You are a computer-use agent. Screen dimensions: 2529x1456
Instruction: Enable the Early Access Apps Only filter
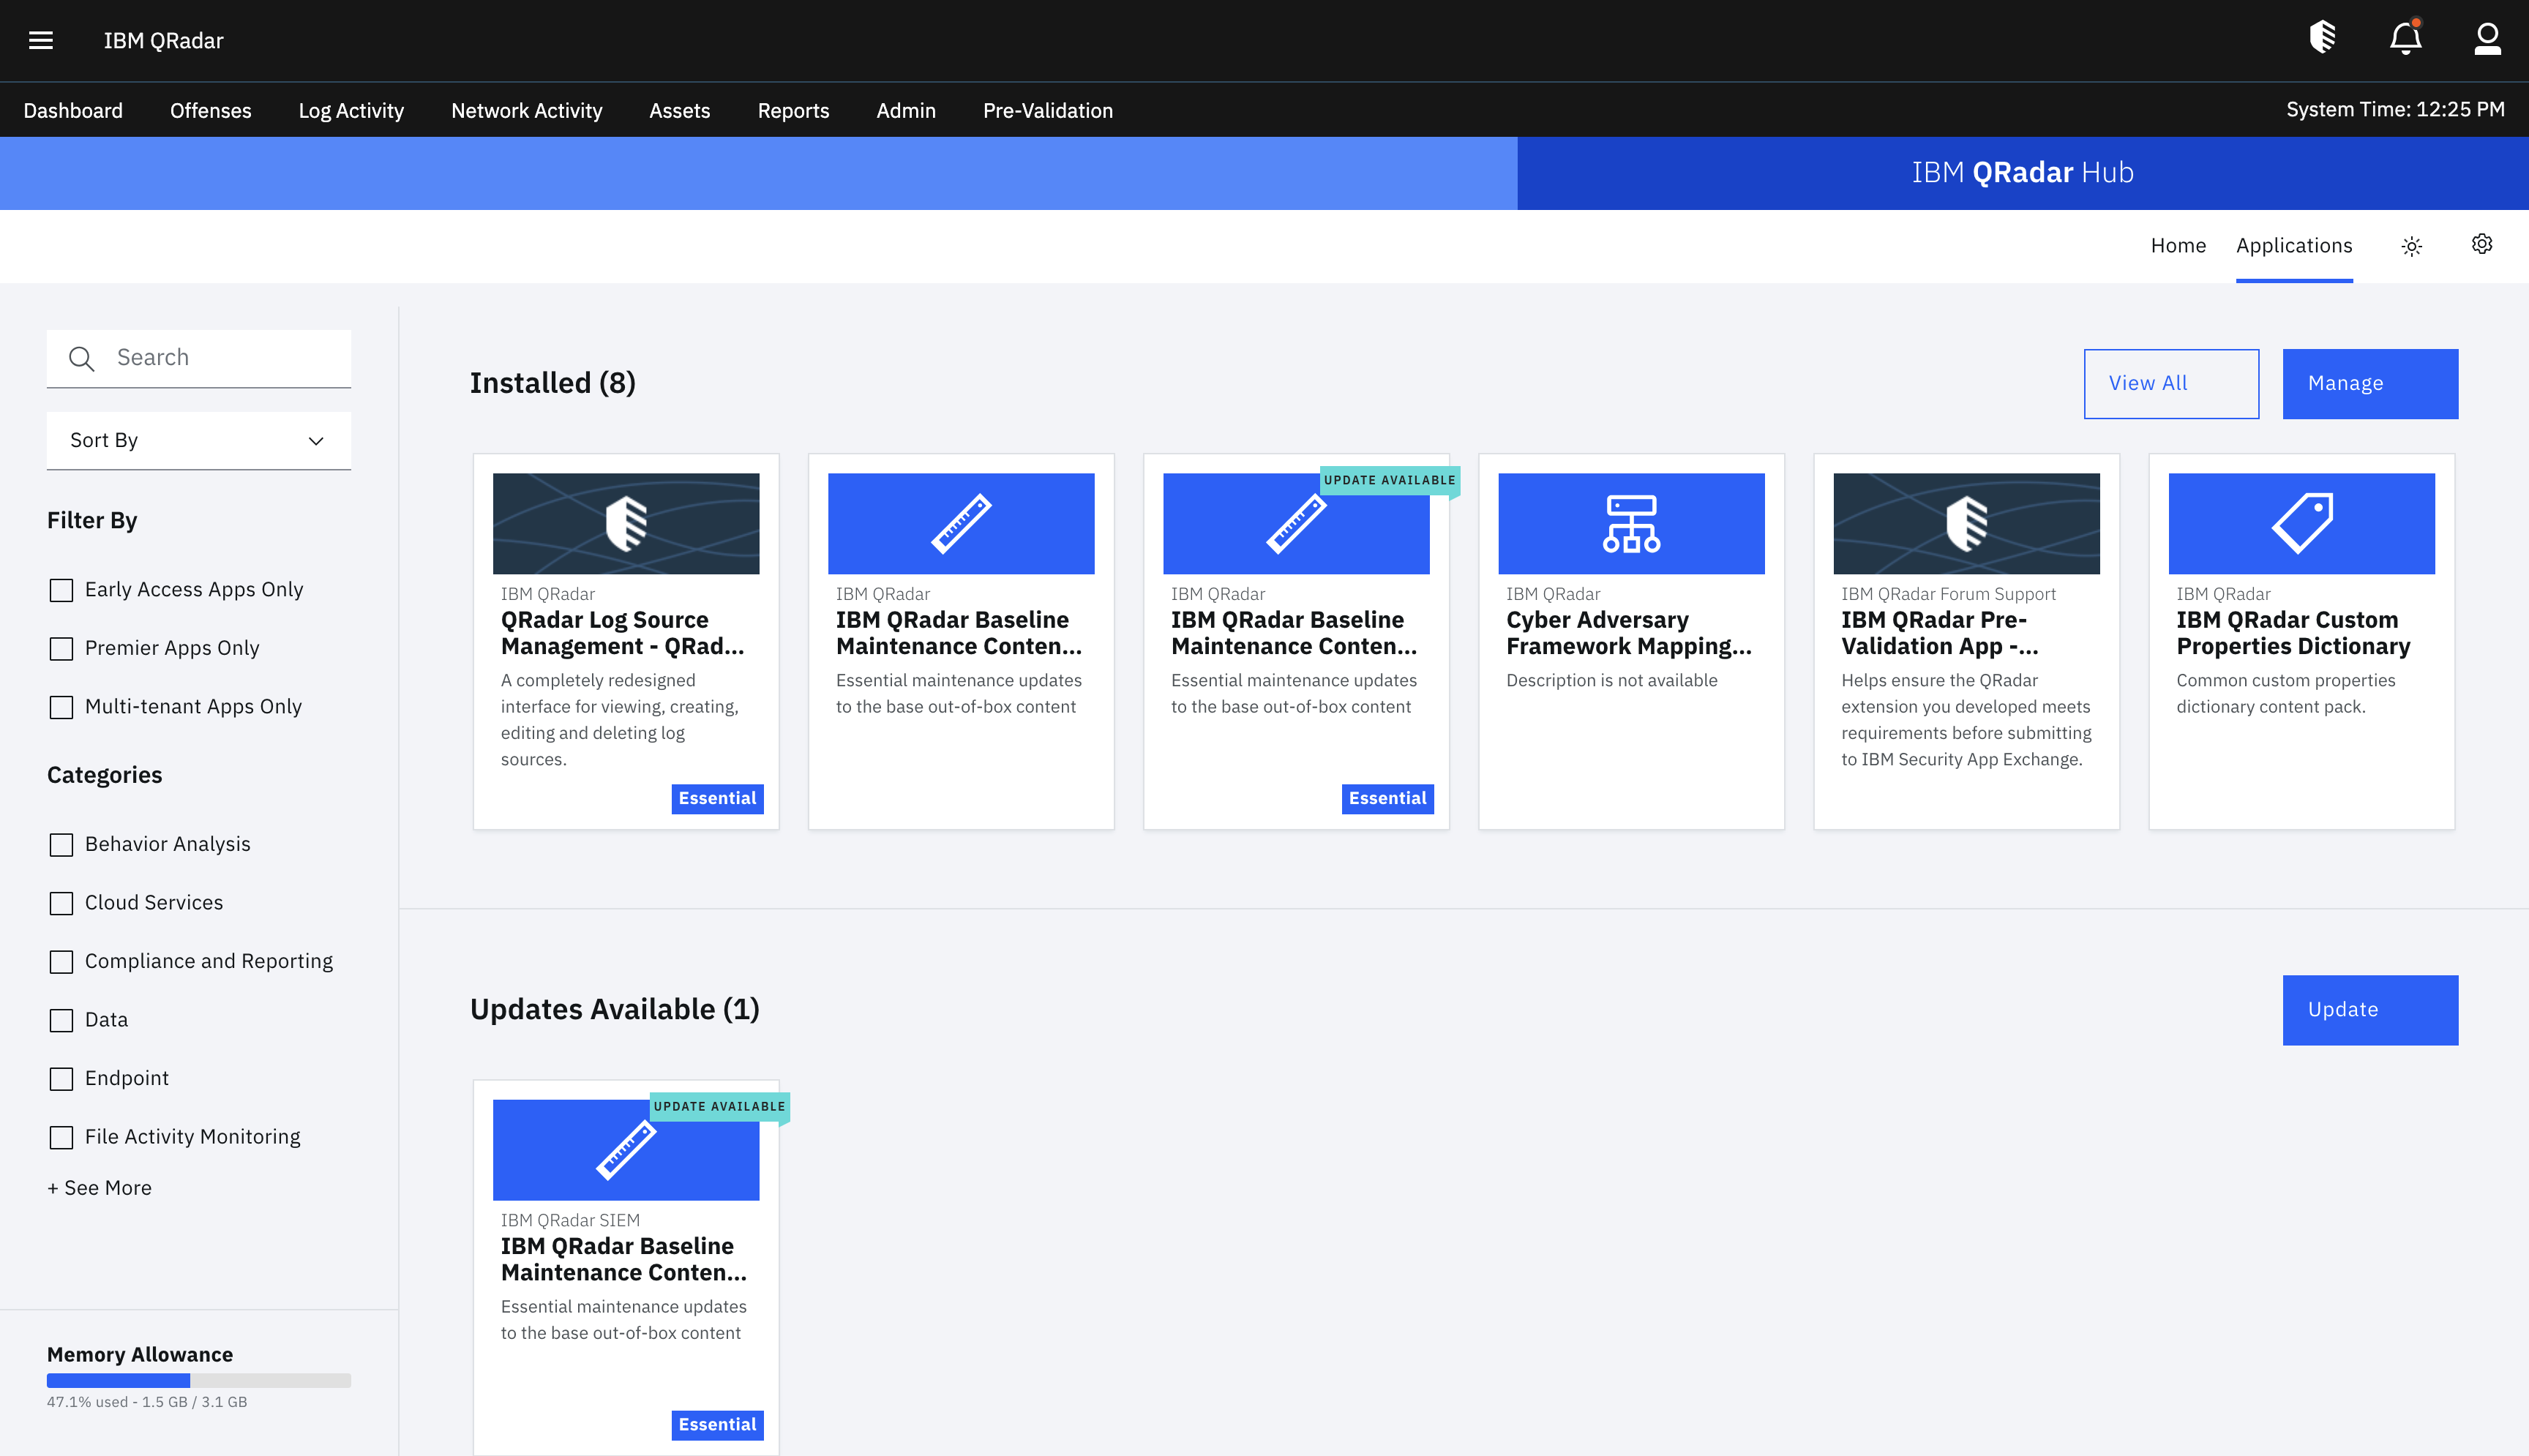pos(62,590)
